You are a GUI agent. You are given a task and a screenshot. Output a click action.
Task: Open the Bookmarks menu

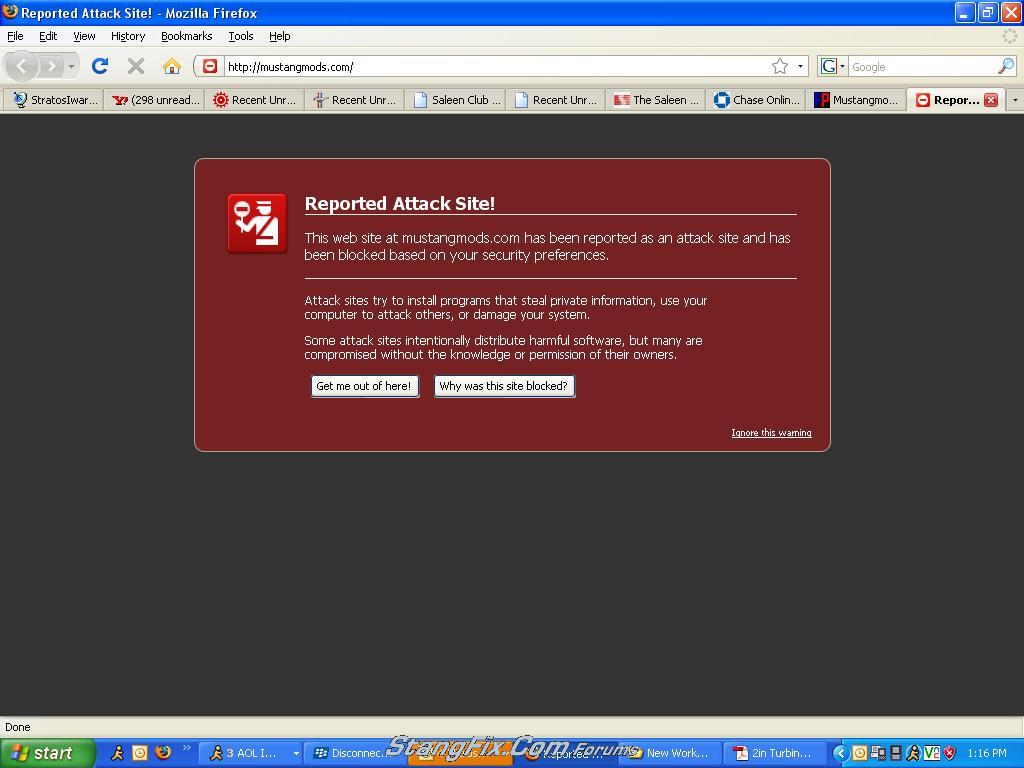click(x=187, y=36)
